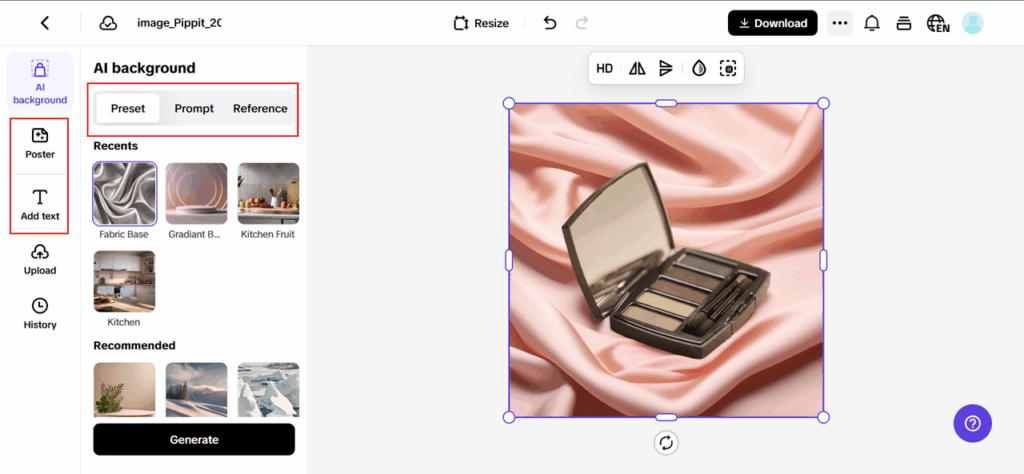
Task: Open the Upload panel
Action: [40, 259]
